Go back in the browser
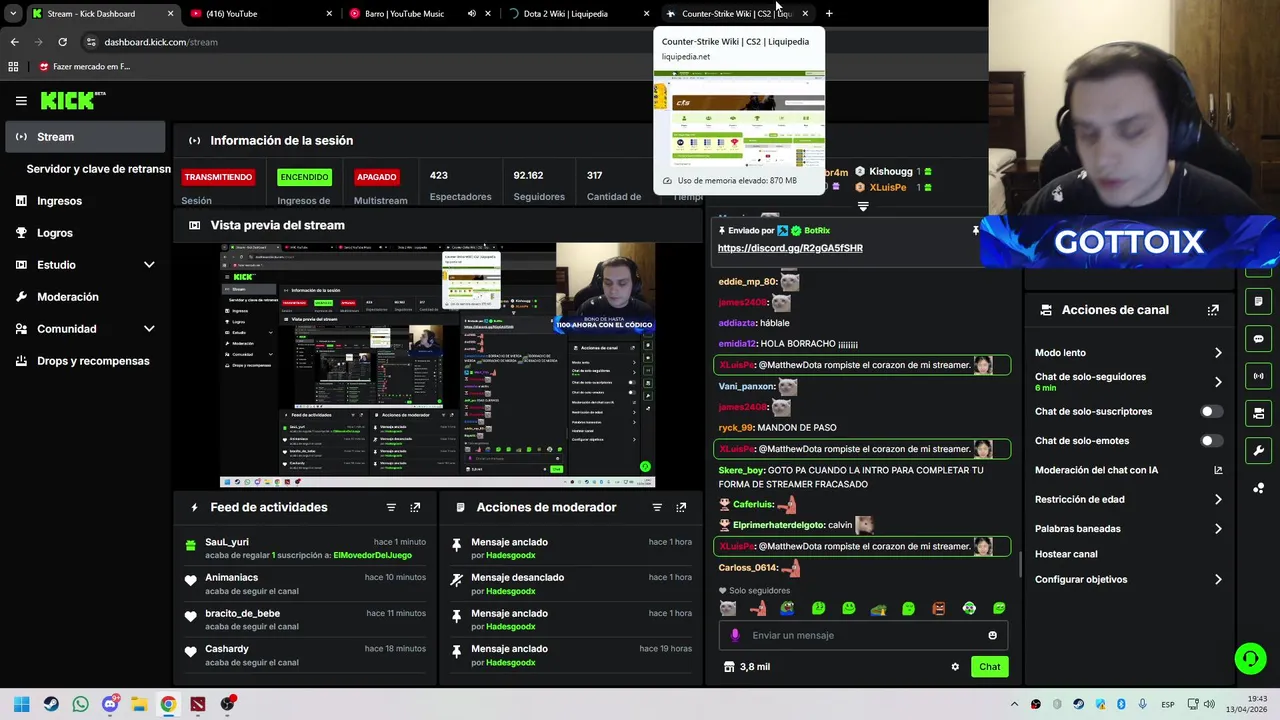This screenshot has height=720, width=1280. [14, 42]
